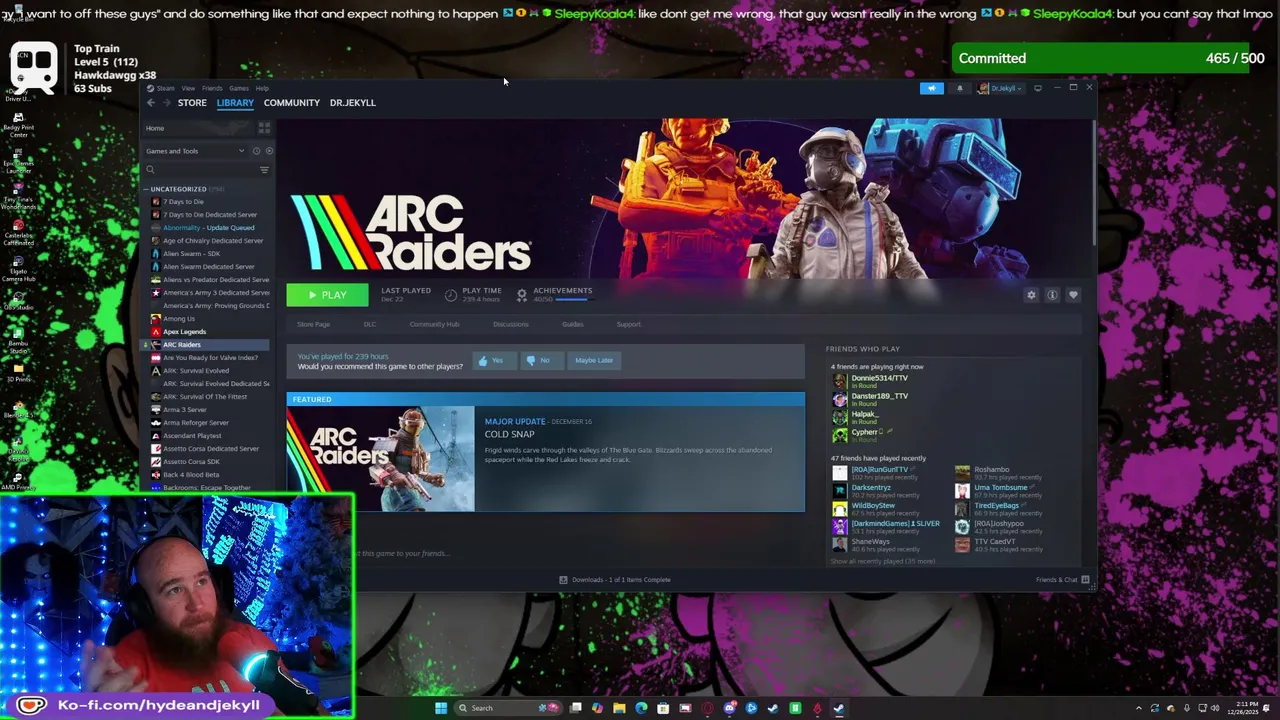Show hidden system tray icons chevron

pos(1138,708)
